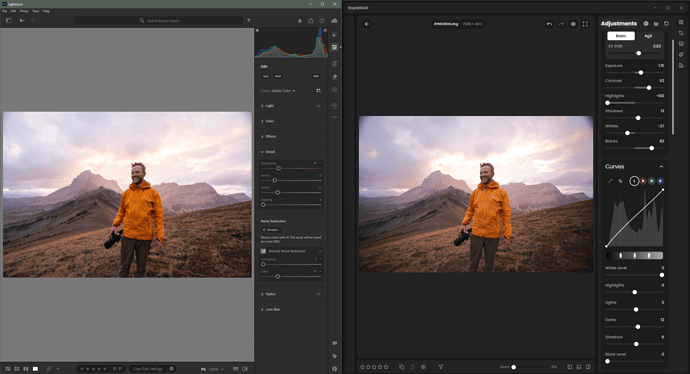Image resolution: width=690 pixels, height=374 pixels.
Task: Toggle Manual Noise Reduction checkbox icon
Action: [x=263, y=251]
